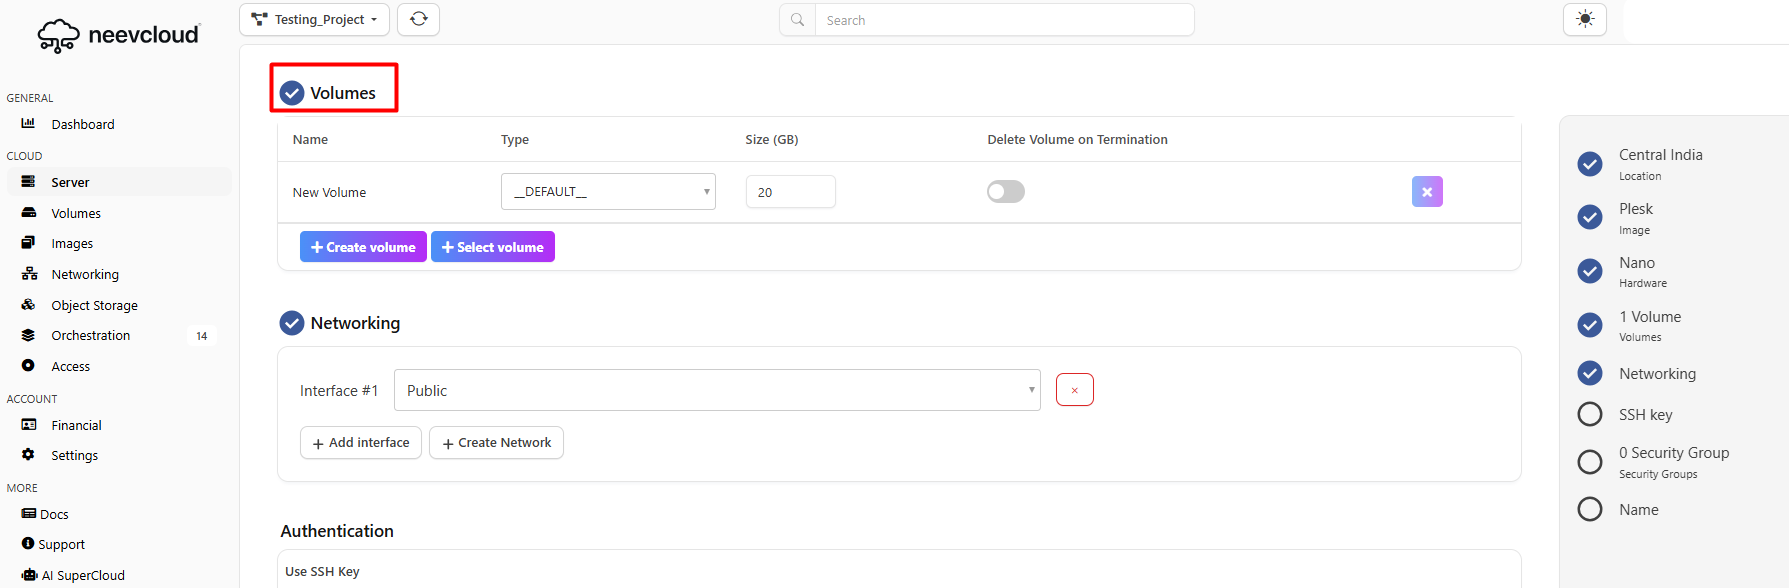1789x588 pixels.
Task: Click the neevcloud logo
Action: (119, 35)
